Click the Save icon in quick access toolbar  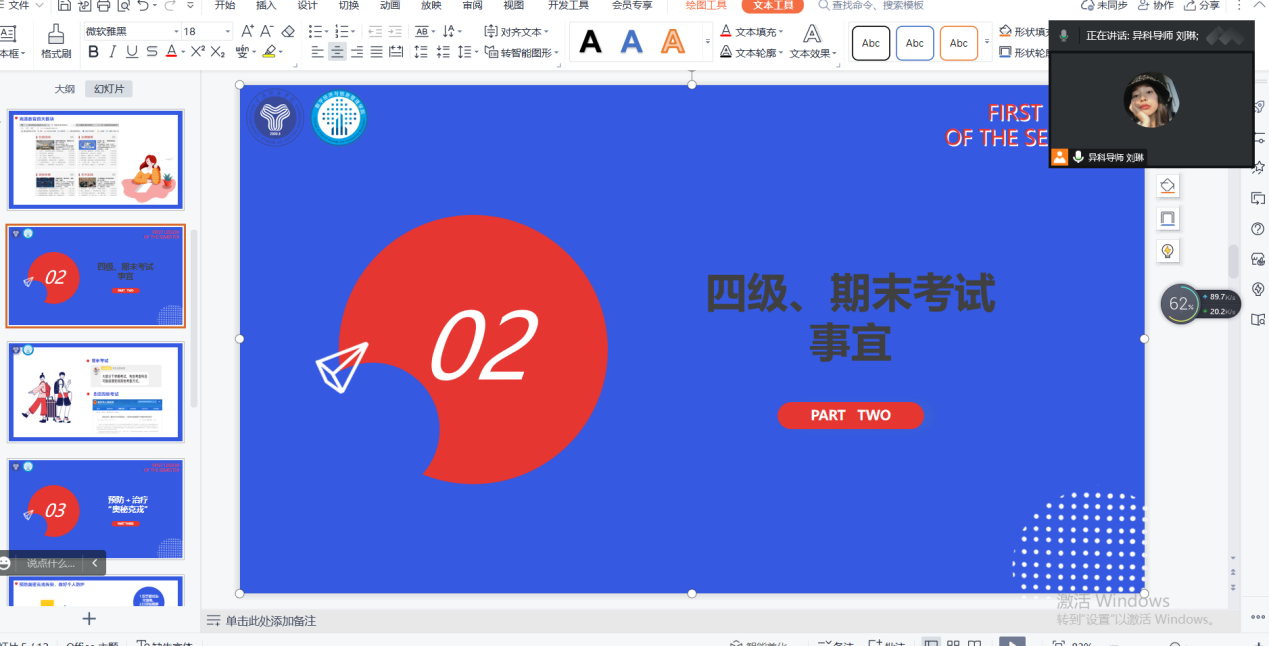63,6
